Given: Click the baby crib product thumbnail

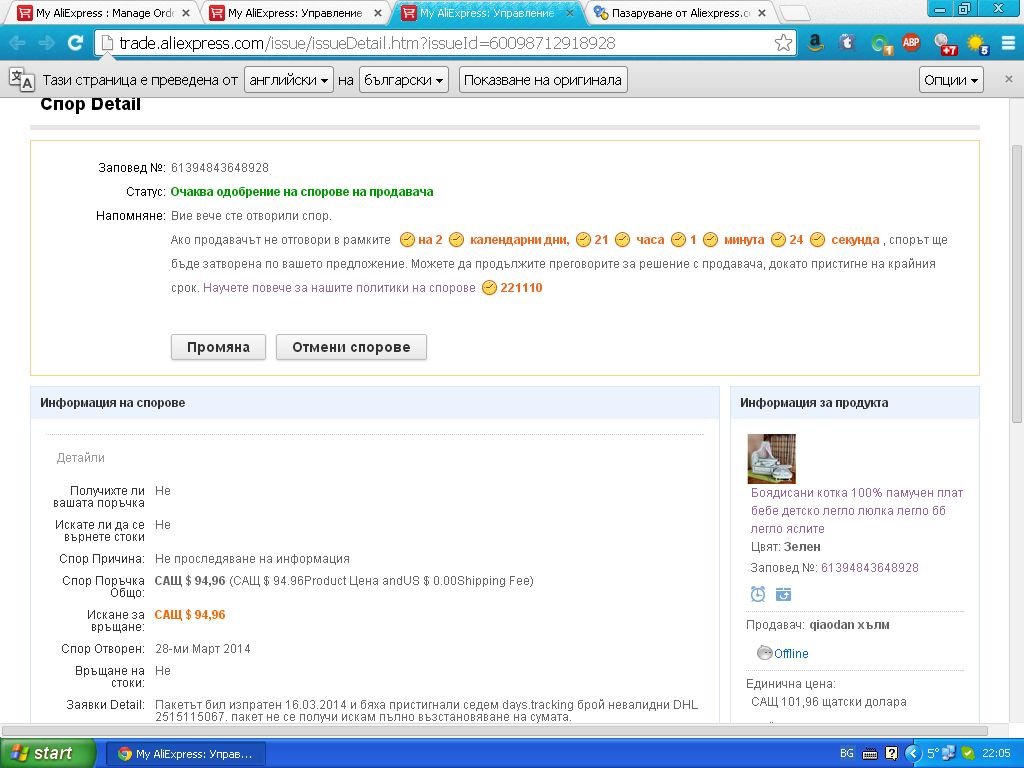Looking at the screenshot, I should coord(771,459).
